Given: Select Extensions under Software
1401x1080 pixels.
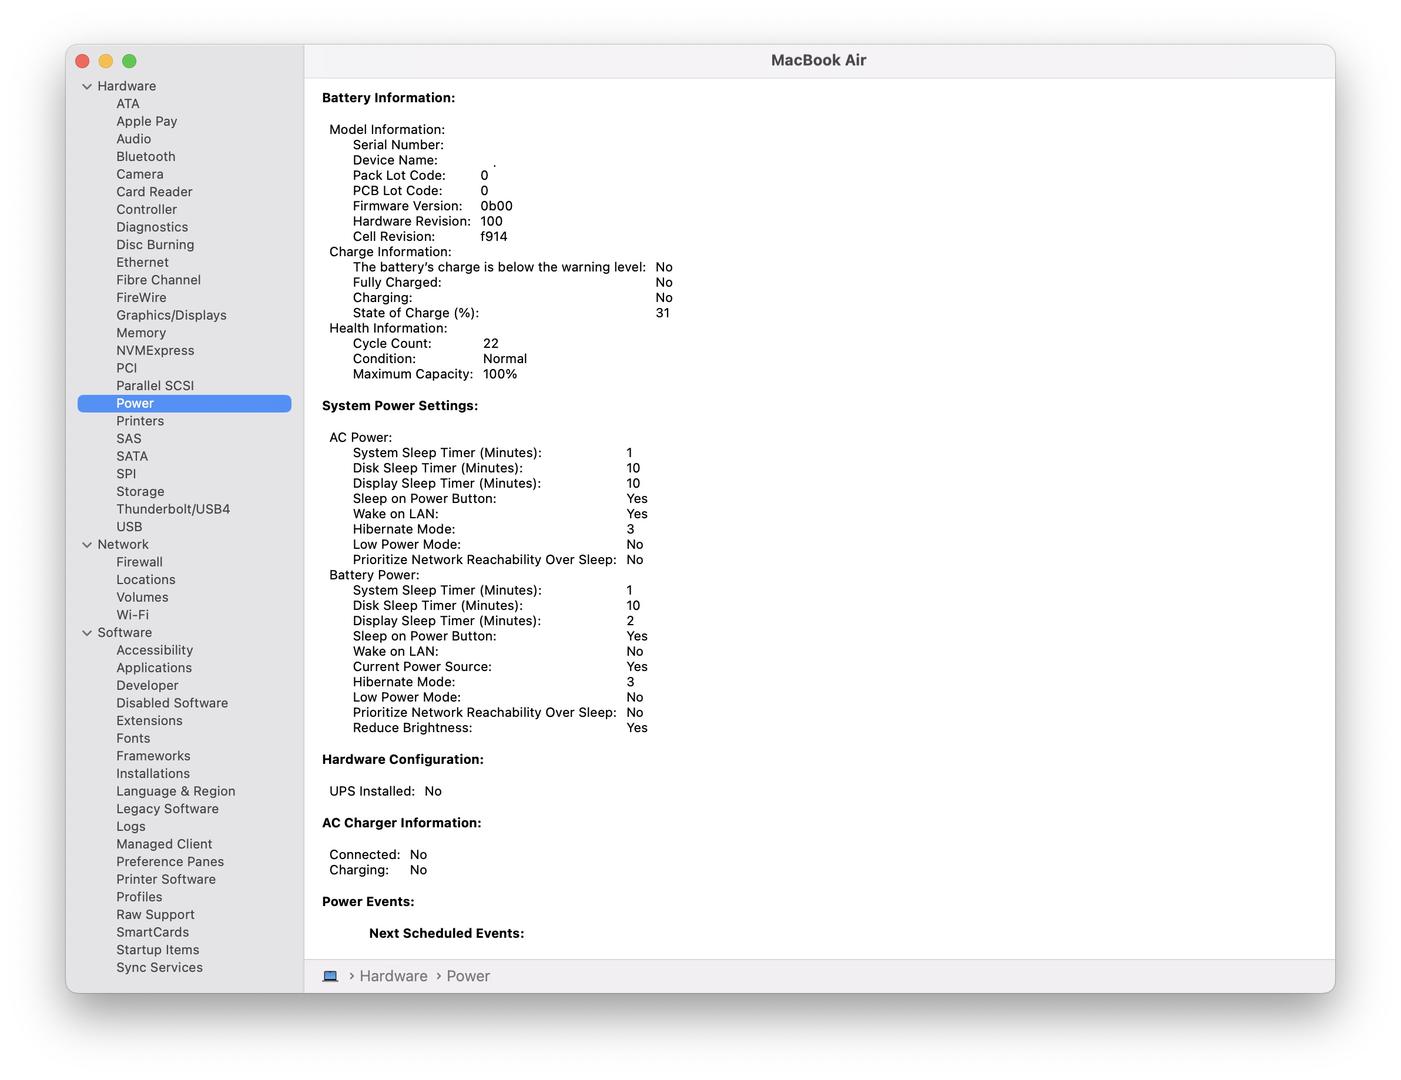Looking at the screenshot, I should click(x=149, y=721).
